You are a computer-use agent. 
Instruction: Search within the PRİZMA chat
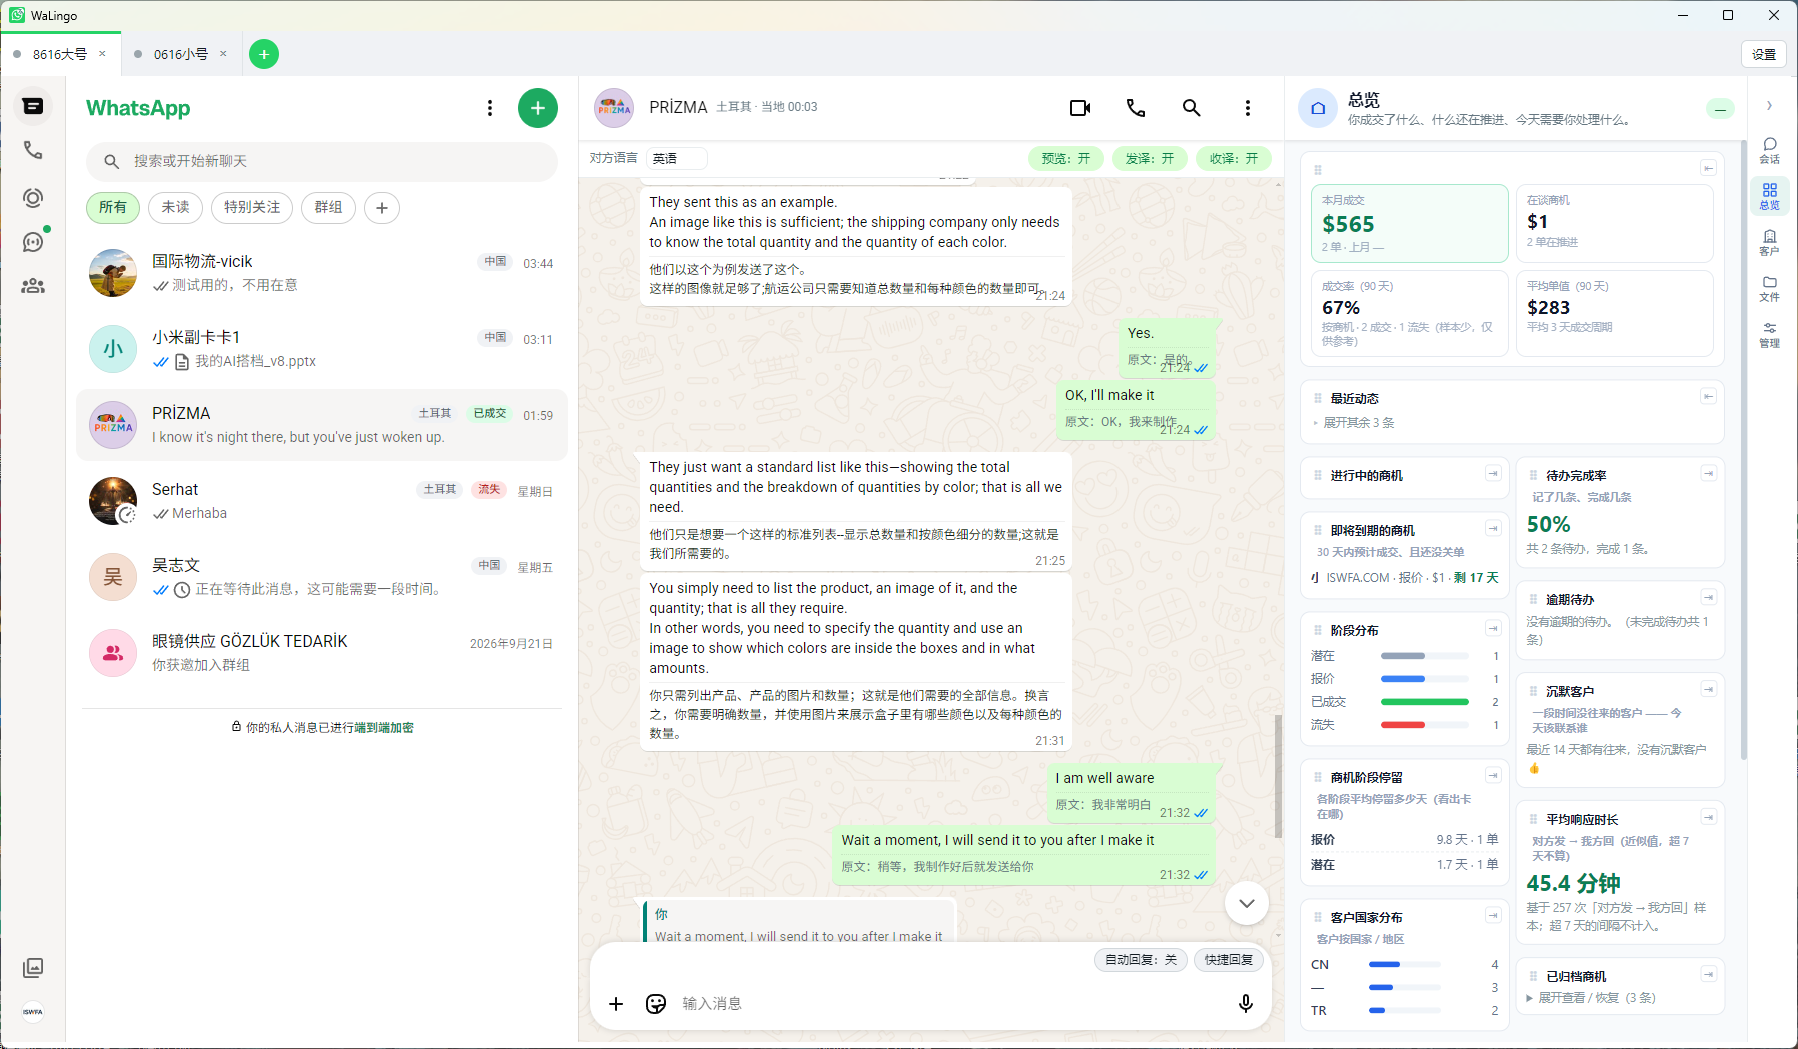(1191, 107)
